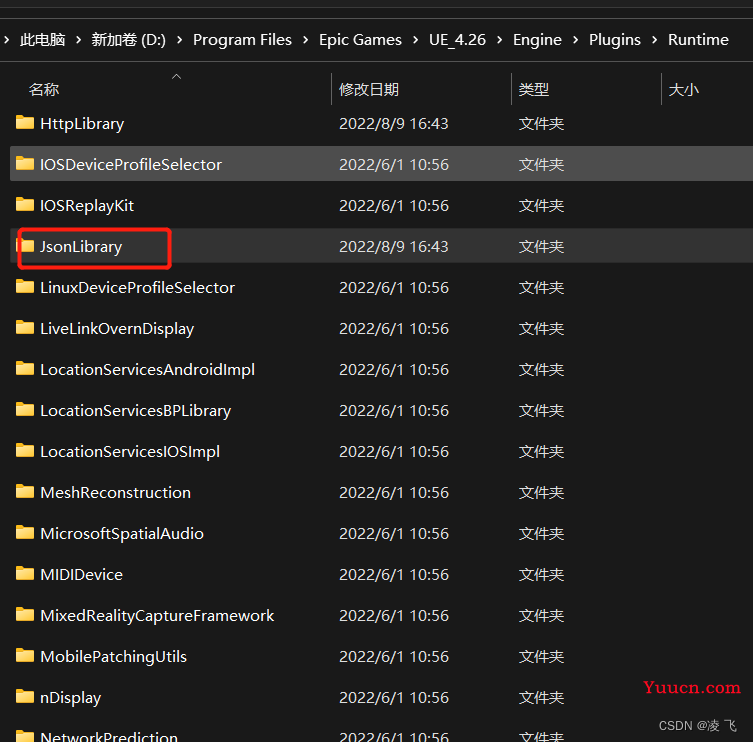The width and height of the screenshot is (753, 742).
Task: Sort by the 名称 column header
Action: pyautogui.click(x=44, y=89)
